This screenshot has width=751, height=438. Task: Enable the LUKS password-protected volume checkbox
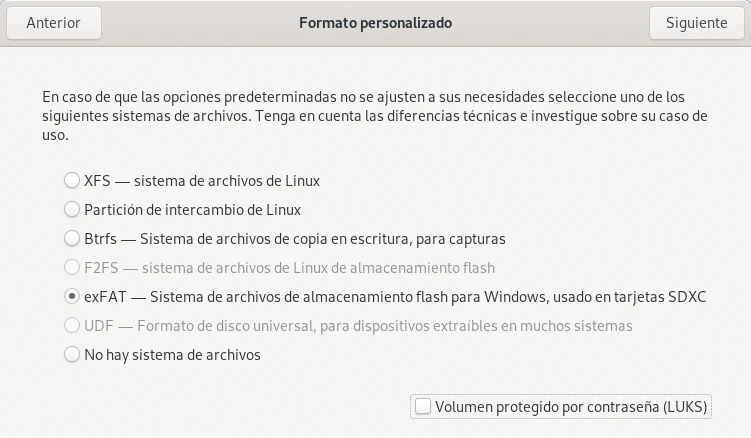(x=423, y=406)
